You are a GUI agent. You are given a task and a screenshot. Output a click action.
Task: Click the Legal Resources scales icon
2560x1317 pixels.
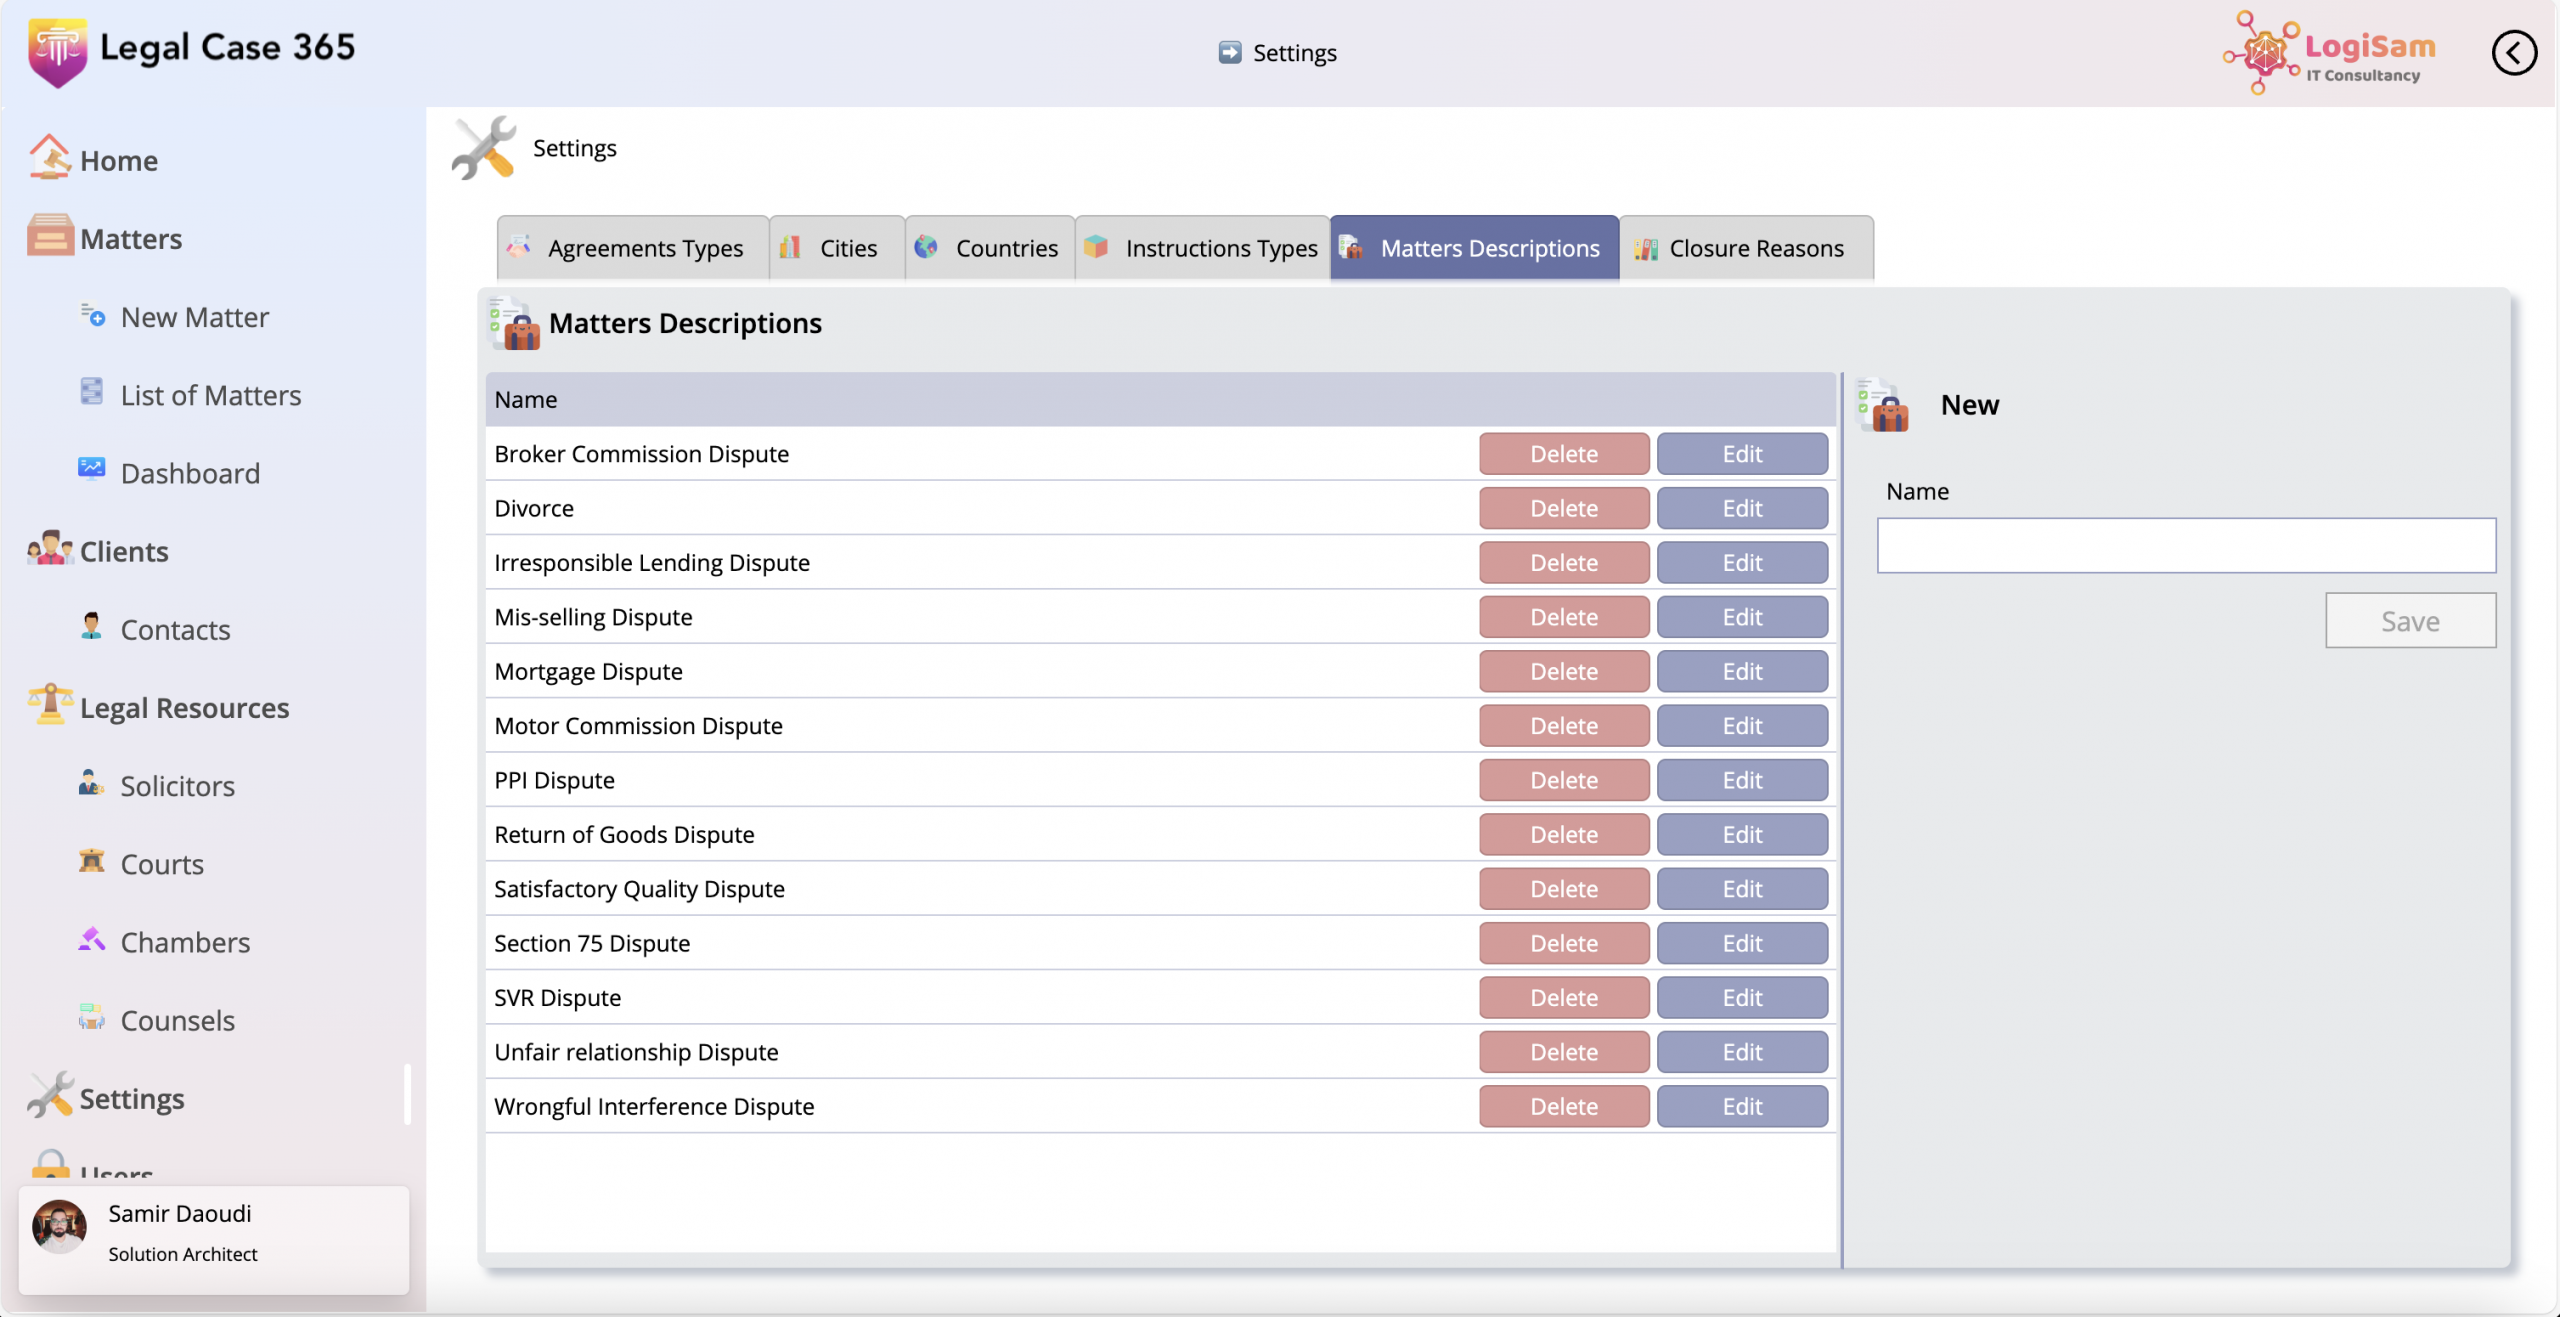tap(50, 705)
